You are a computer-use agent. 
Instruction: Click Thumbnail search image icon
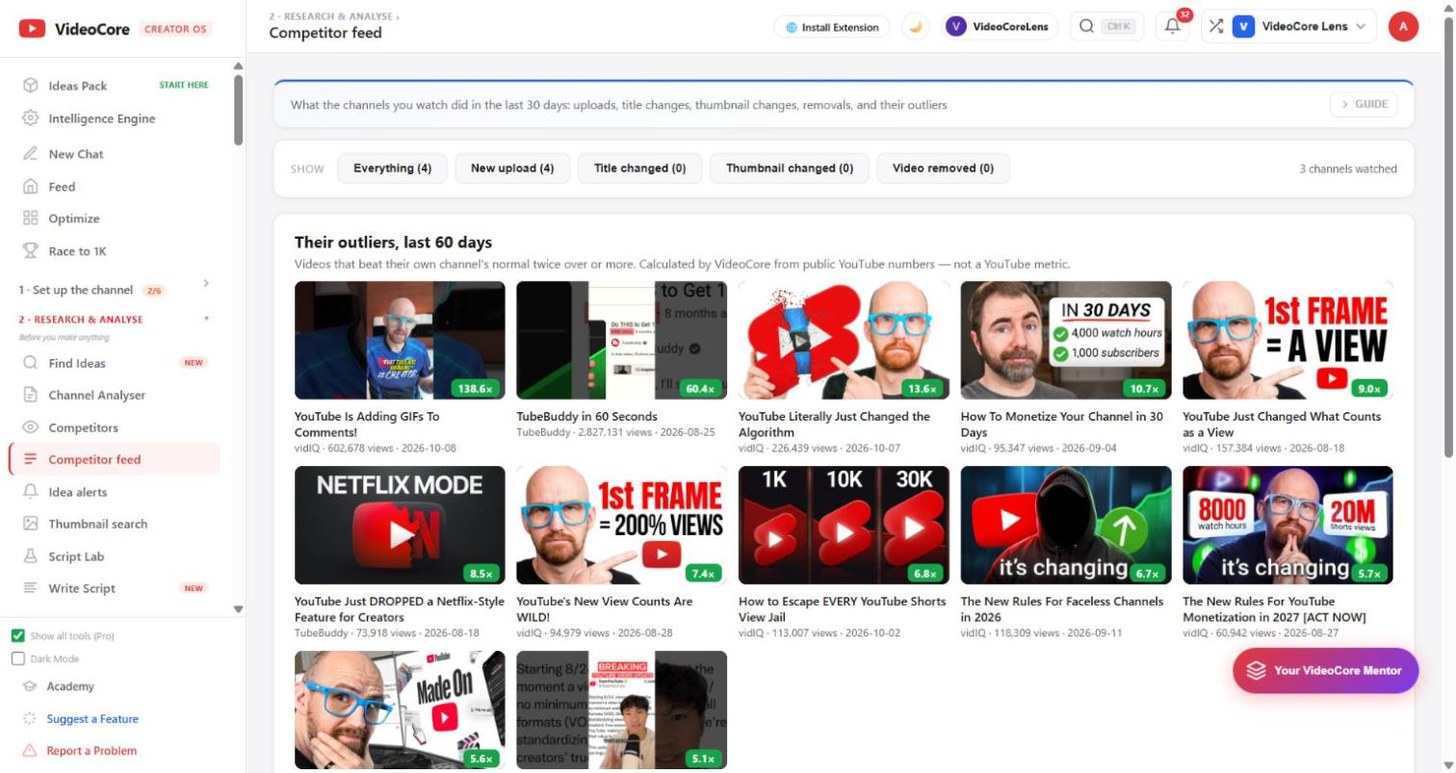pos(30,524)
